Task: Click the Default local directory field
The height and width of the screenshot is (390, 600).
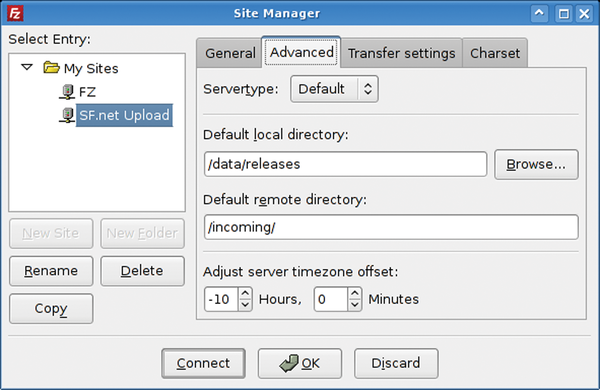Action: point(346,164)
